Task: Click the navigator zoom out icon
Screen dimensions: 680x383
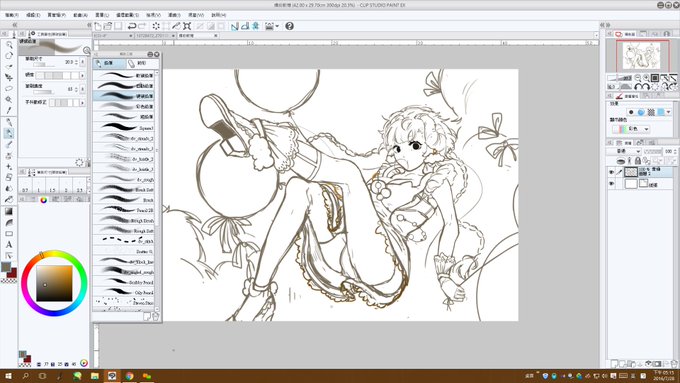Action: 638,78
